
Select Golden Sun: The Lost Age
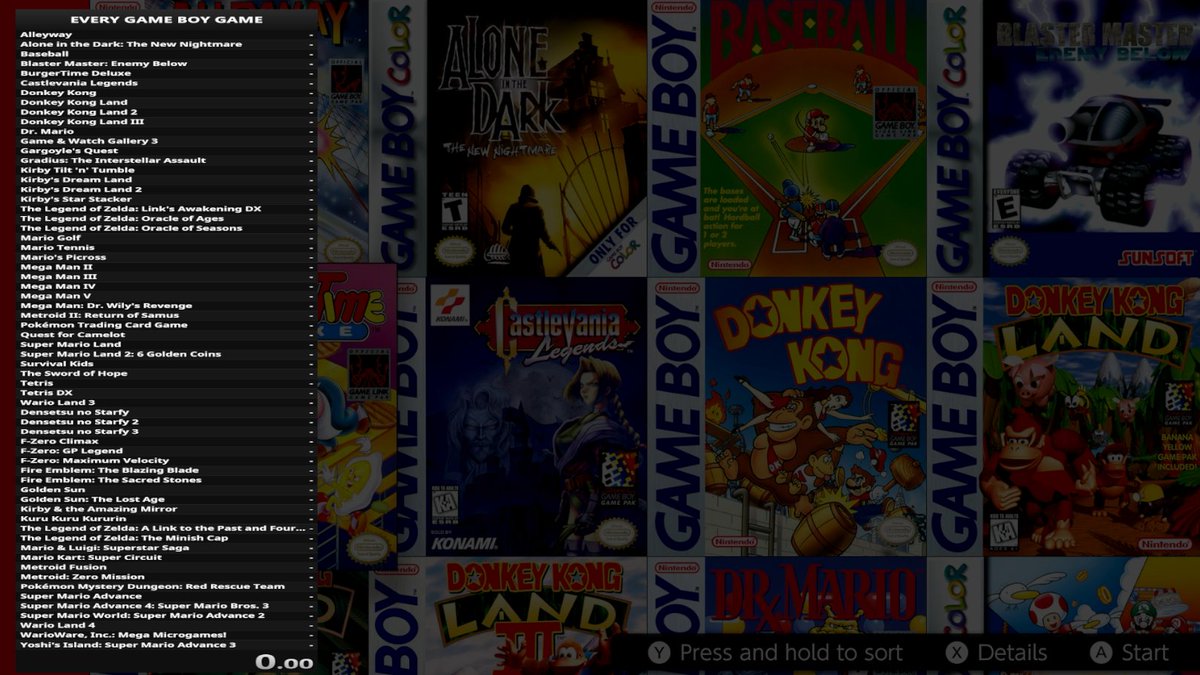(167, 499)
